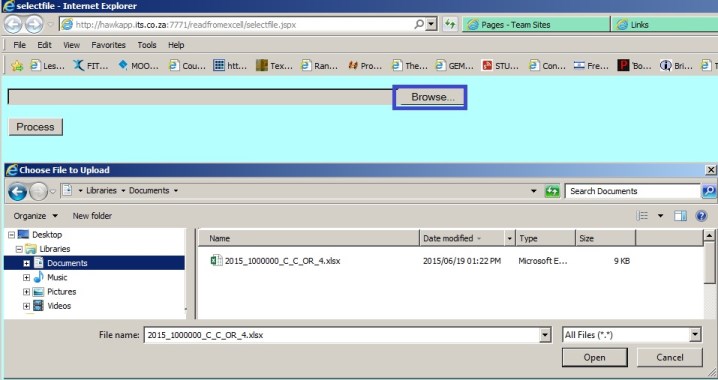Click the New folder button
The height and width of the screenshot is (380, 718).
point(92,216)
